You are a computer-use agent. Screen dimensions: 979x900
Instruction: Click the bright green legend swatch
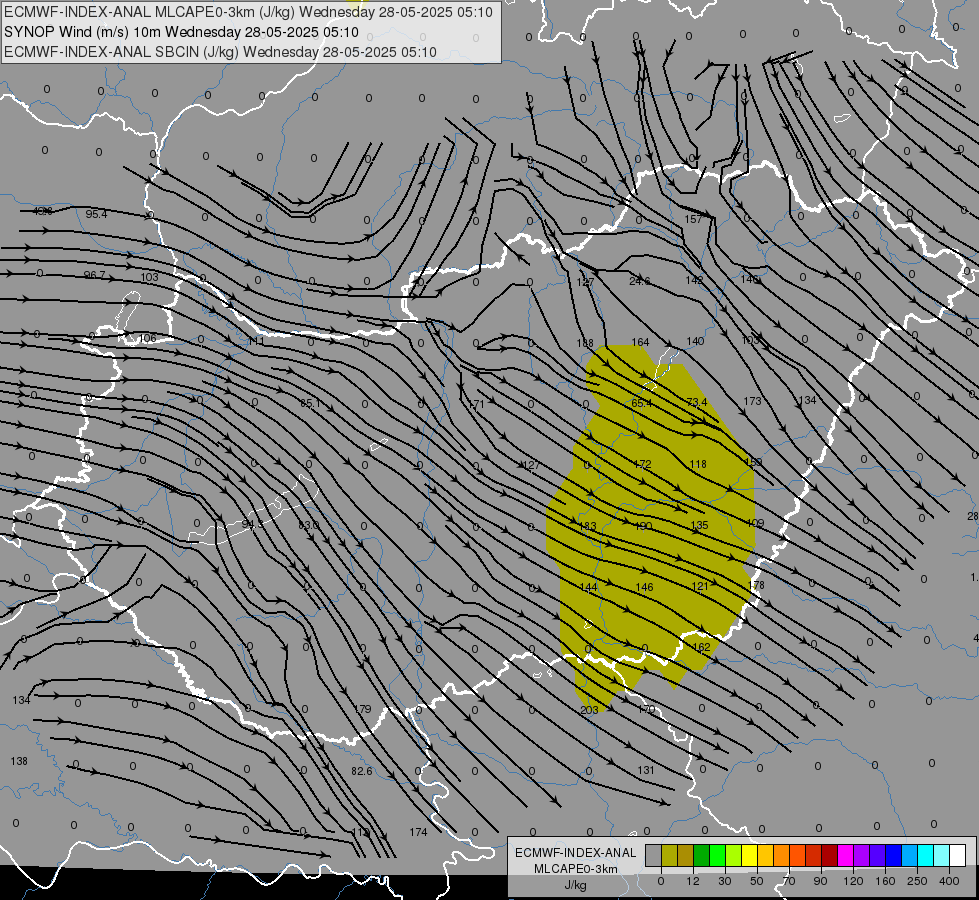(718, 855)
